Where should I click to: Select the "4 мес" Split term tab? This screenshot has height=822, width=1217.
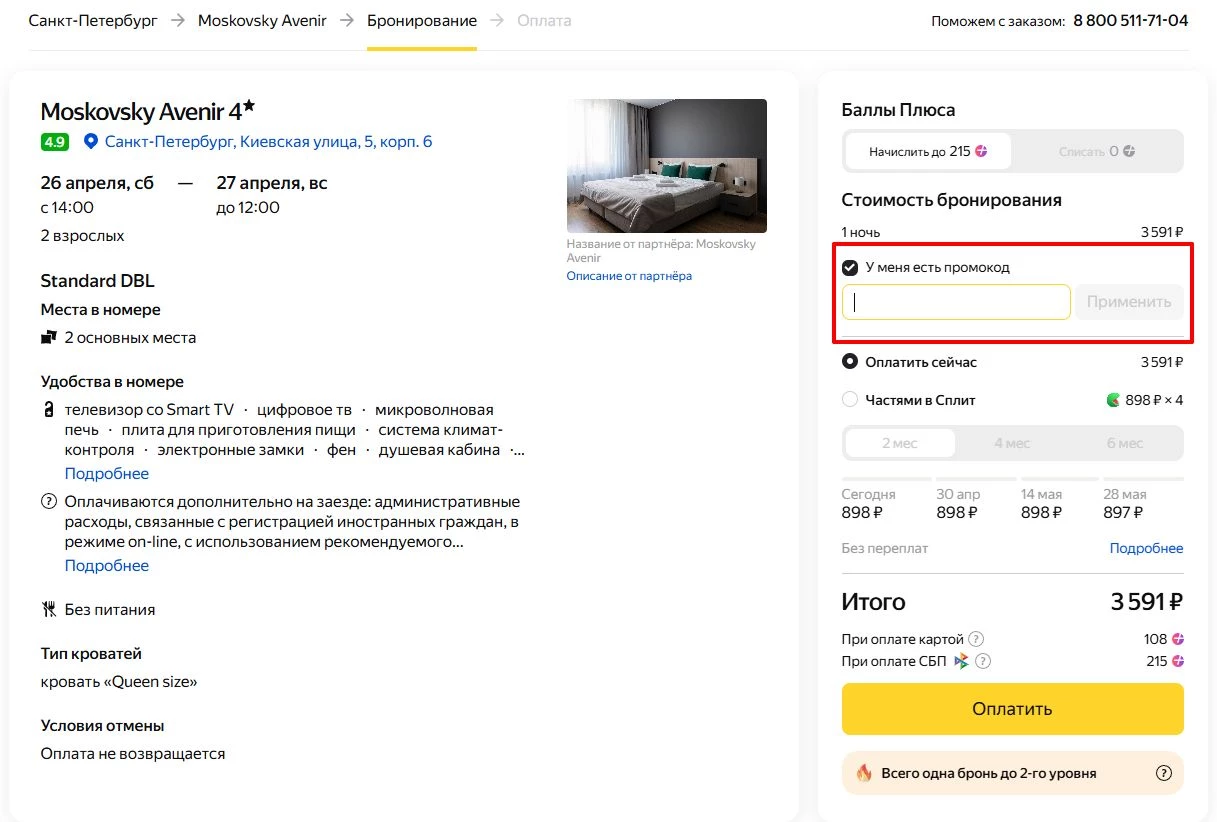click(1012, 442)
